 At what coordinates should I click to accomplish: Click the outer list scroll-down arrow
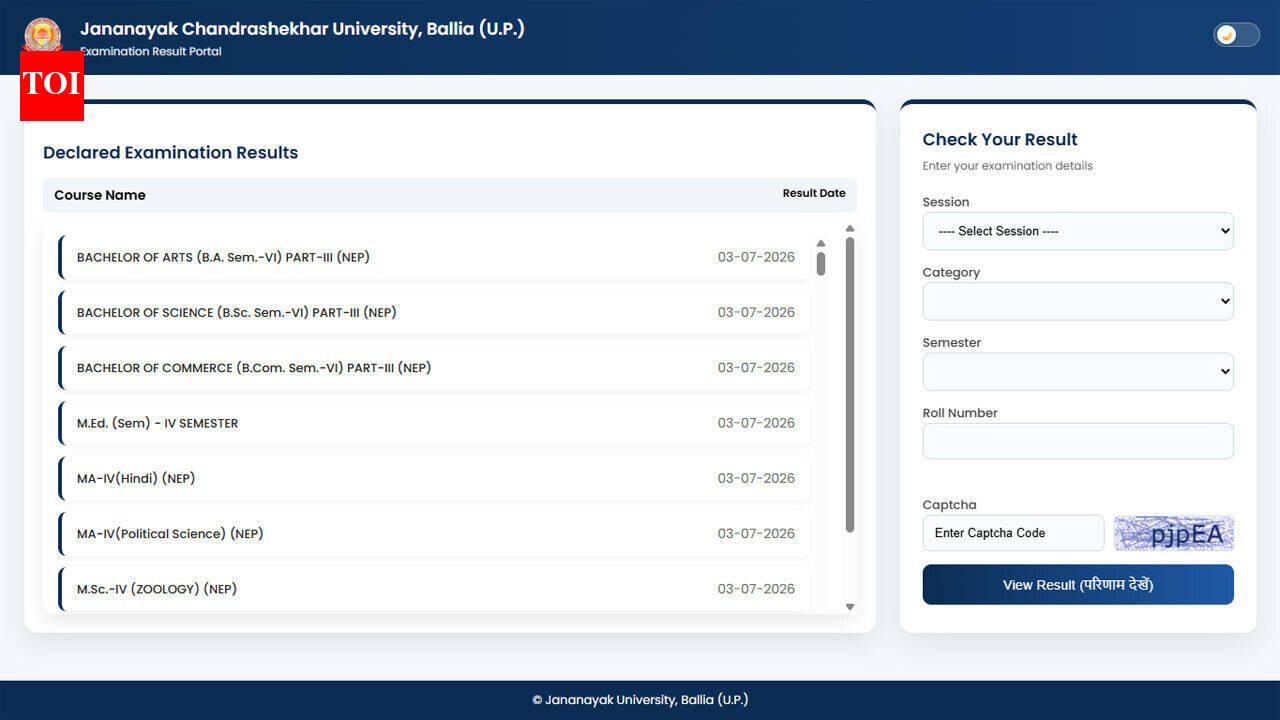click(x=850, y=606)
